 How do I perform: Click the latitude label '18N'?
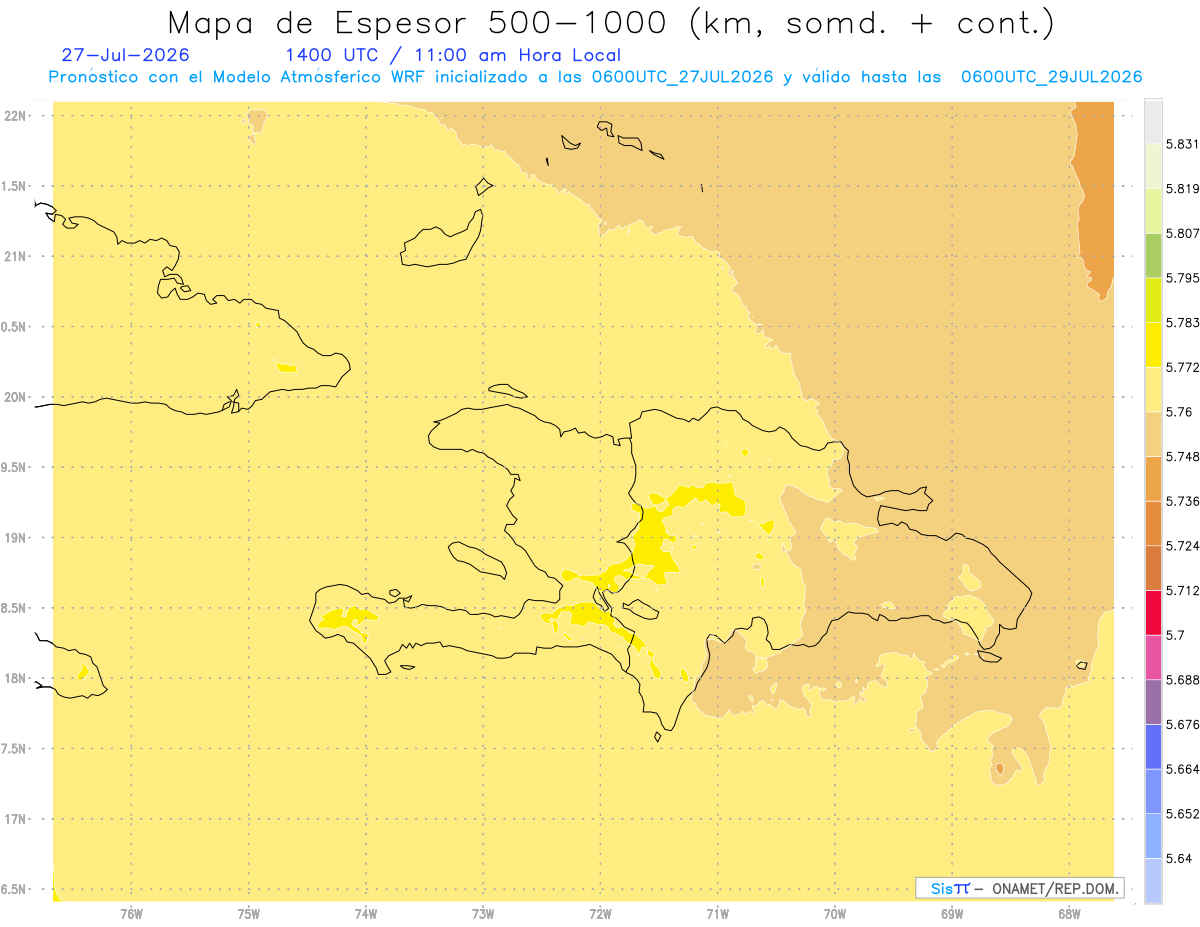14,678
